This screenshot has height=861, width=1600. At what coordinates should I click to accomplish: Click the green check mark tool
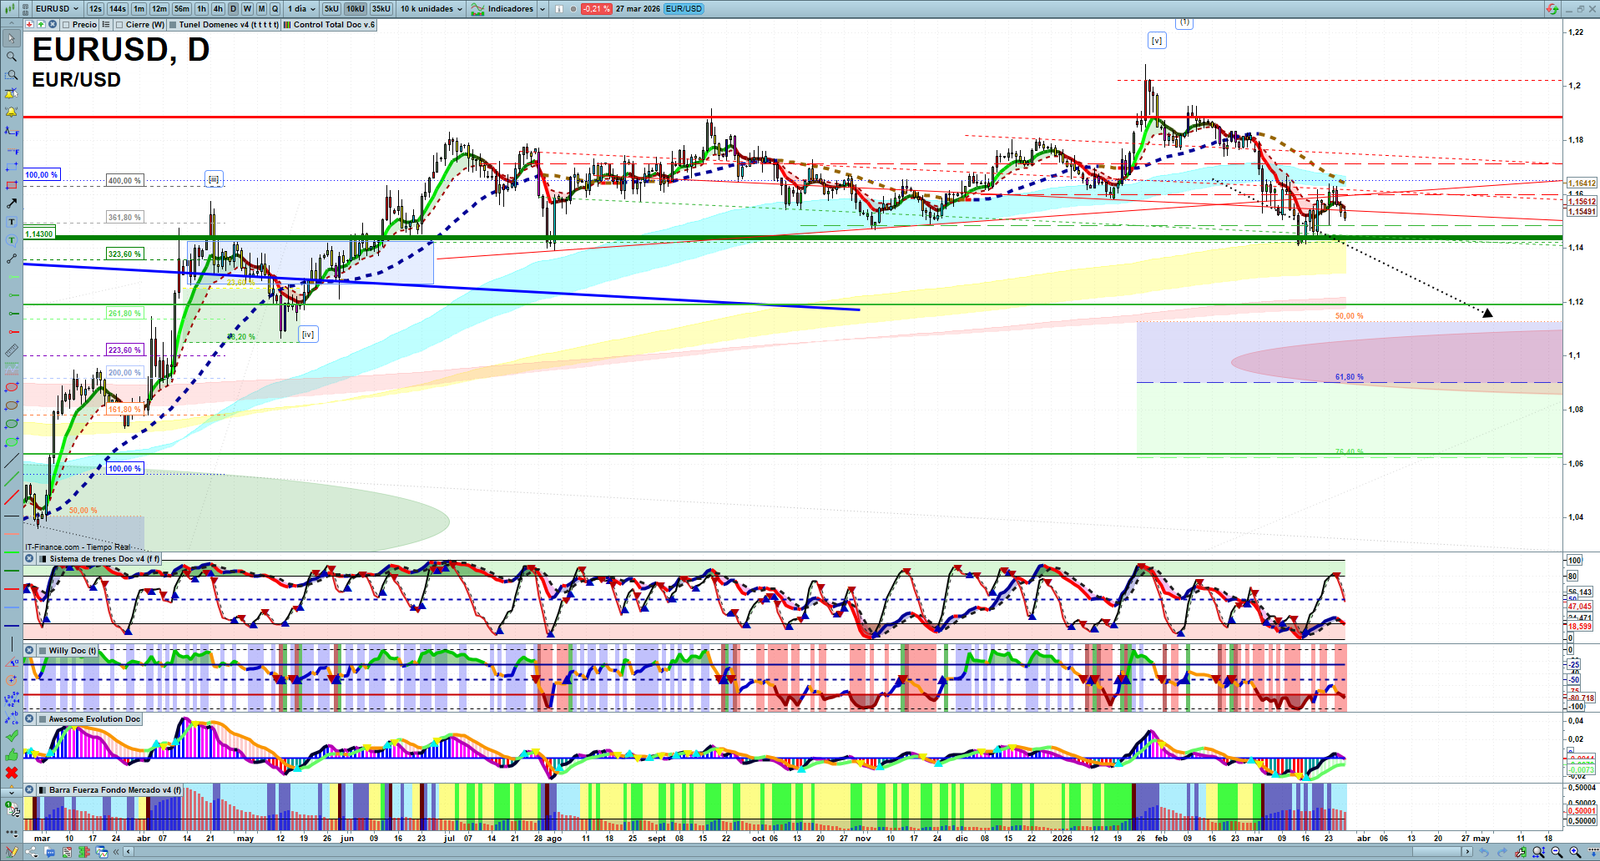[x=12, y=736]
